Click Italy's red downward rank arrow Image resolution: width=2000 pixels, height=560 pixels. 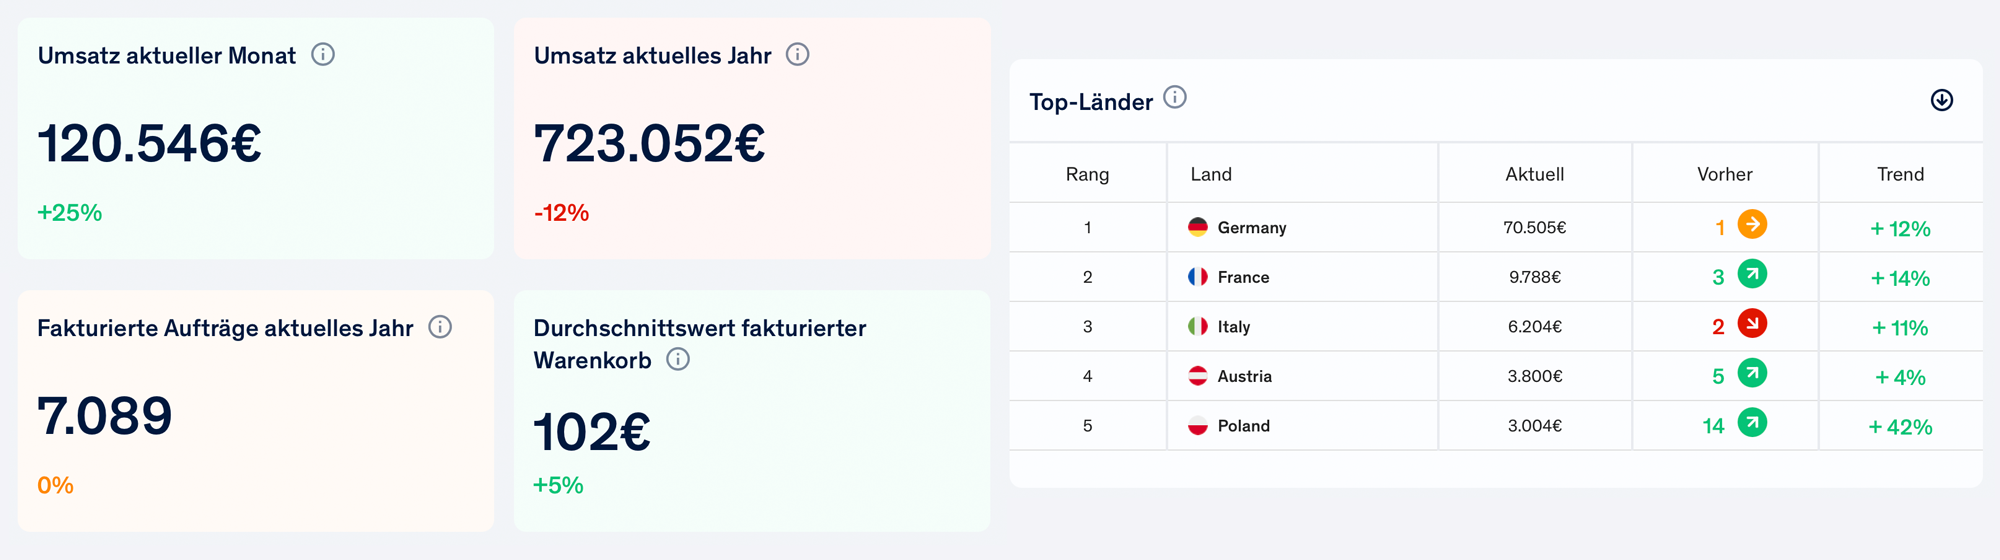tap(1752, 323)
